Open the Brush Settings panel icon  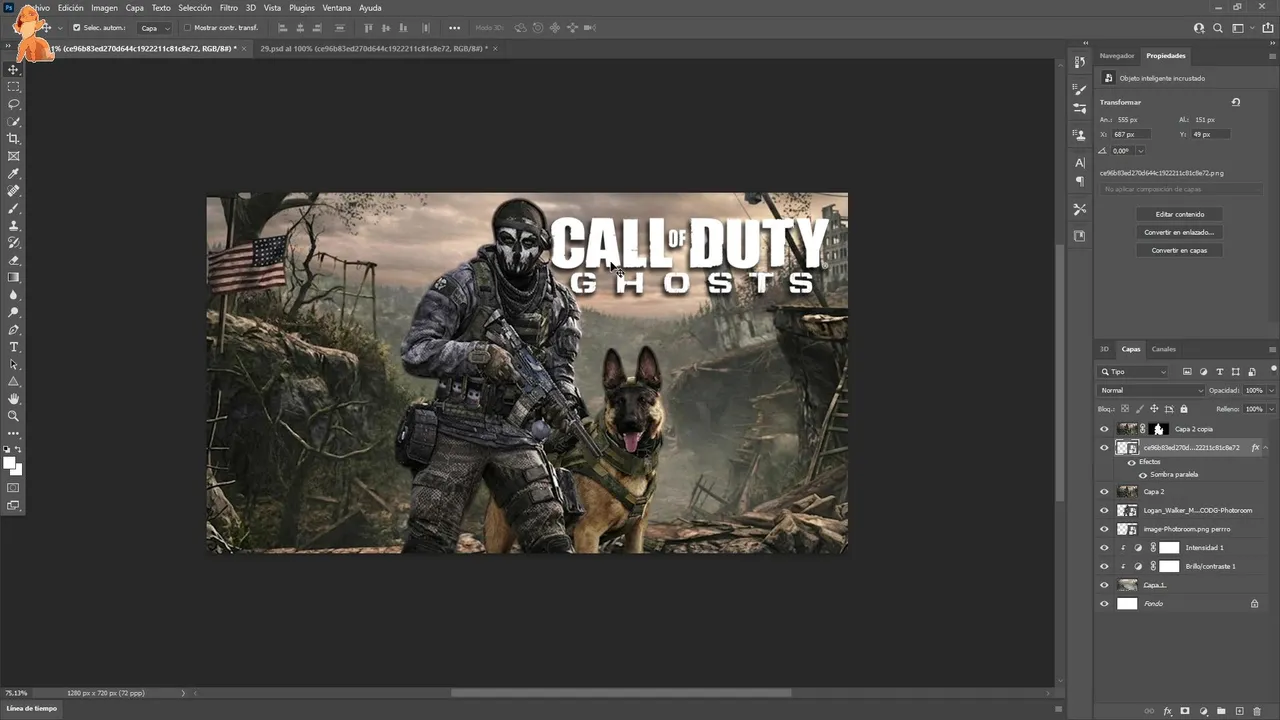pyautogui.click(x=1080, y=89)
